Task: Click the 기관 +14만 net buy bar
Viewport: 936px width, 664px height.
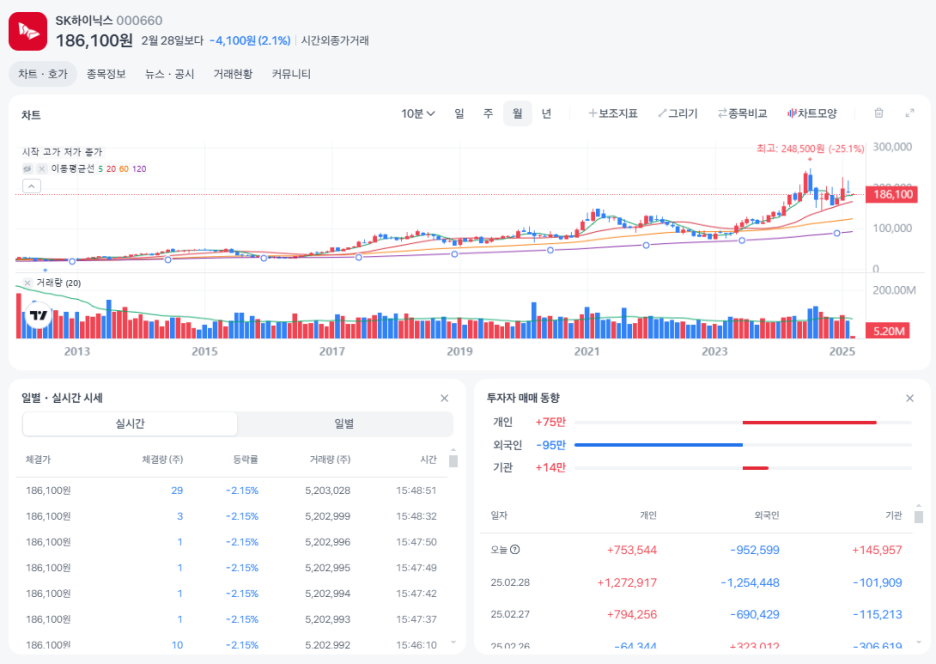Action: tap(755, 468)
